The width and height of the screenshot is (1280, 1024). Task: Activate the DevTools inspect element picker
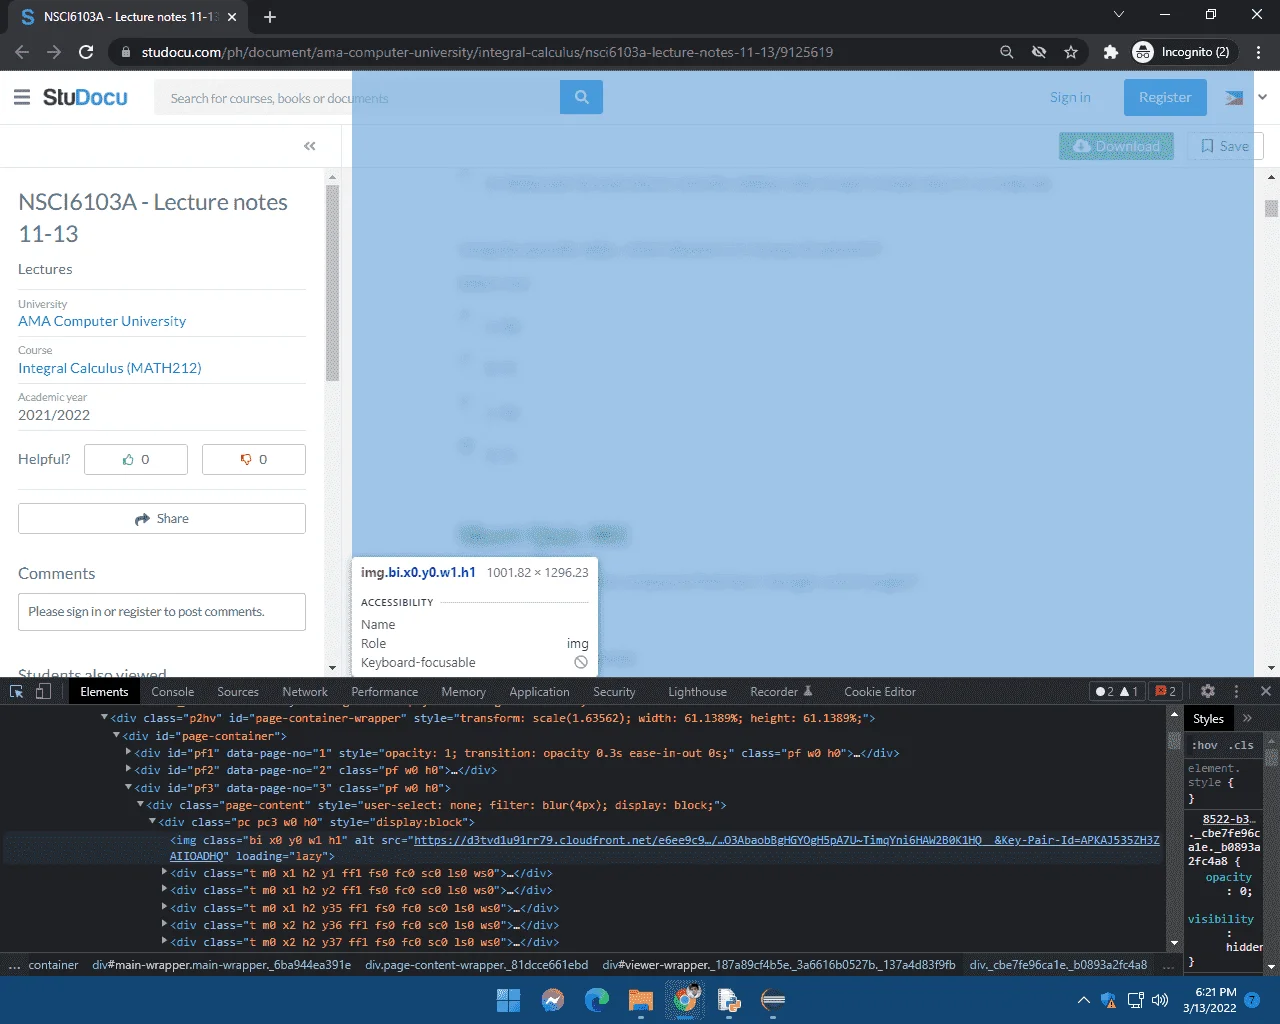point(17,691)
